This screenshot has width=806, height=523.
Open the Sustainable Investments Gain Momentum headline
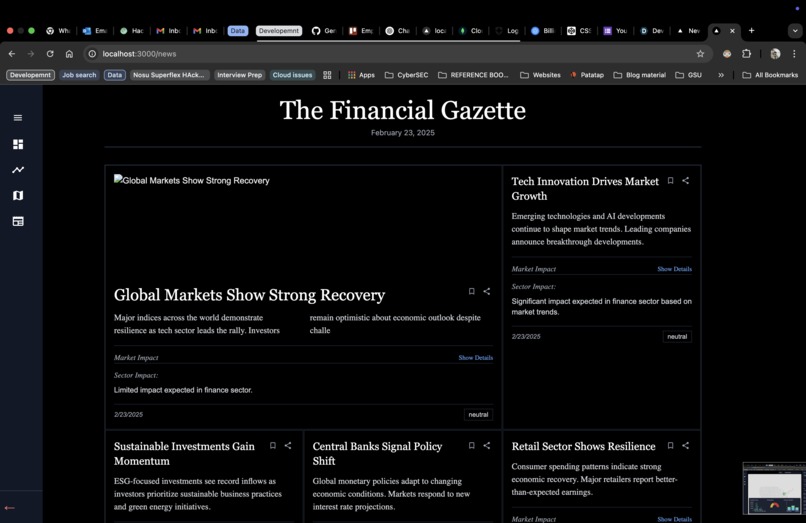[x=184, y=454]
